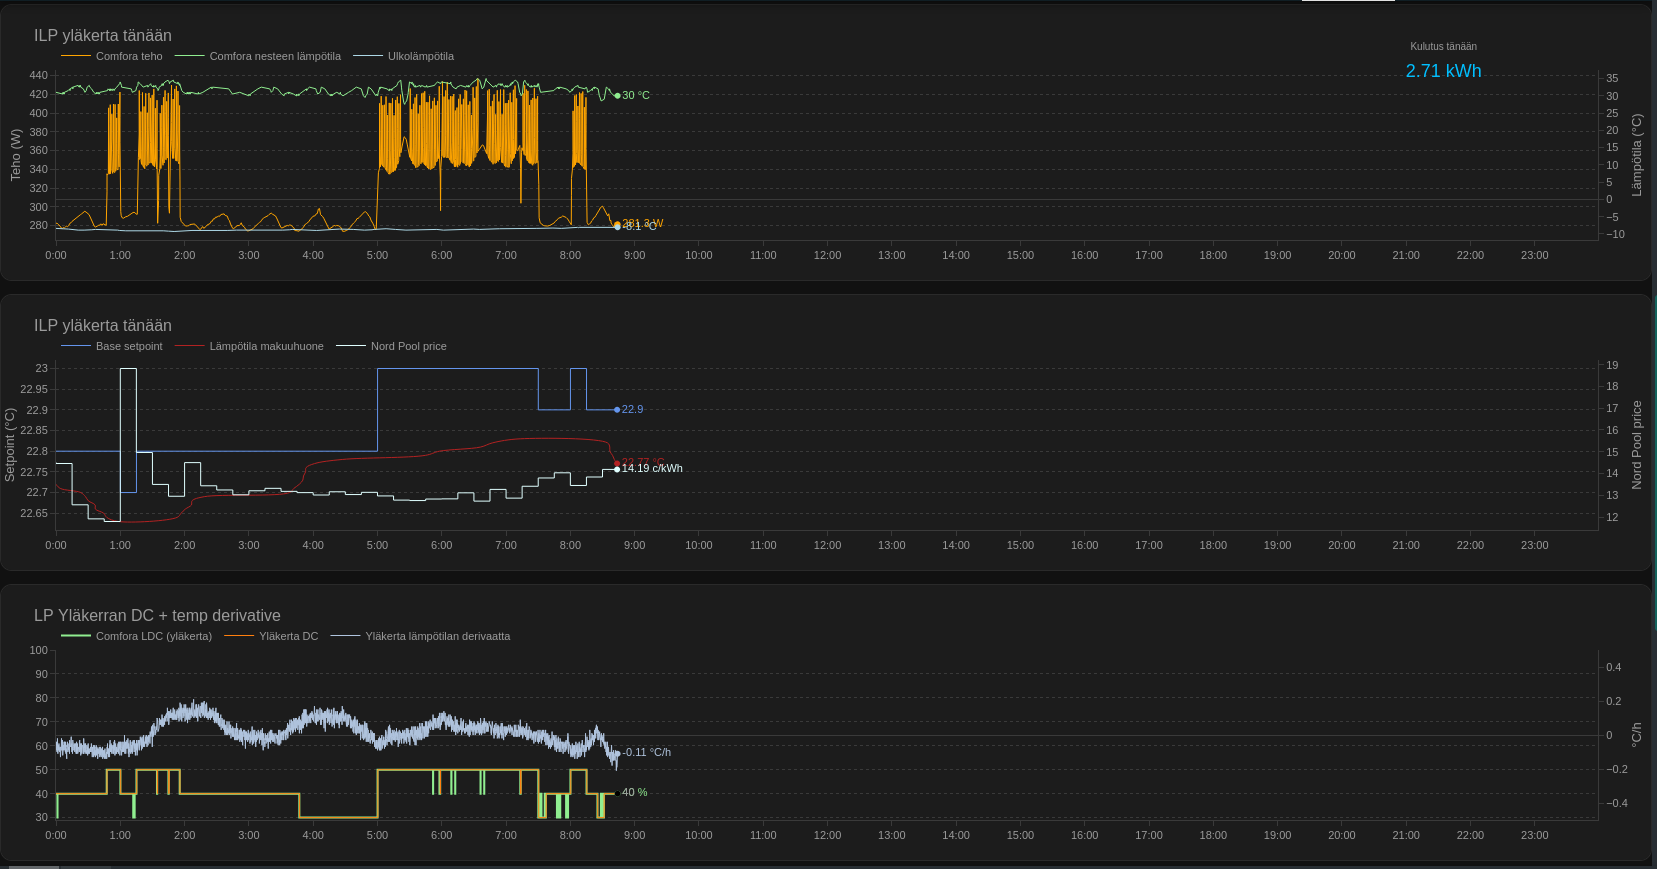This screenshot has width=1657, height=869.
Task: Click the green Comfora LDC legend line
Action: [x=76, y=636]
